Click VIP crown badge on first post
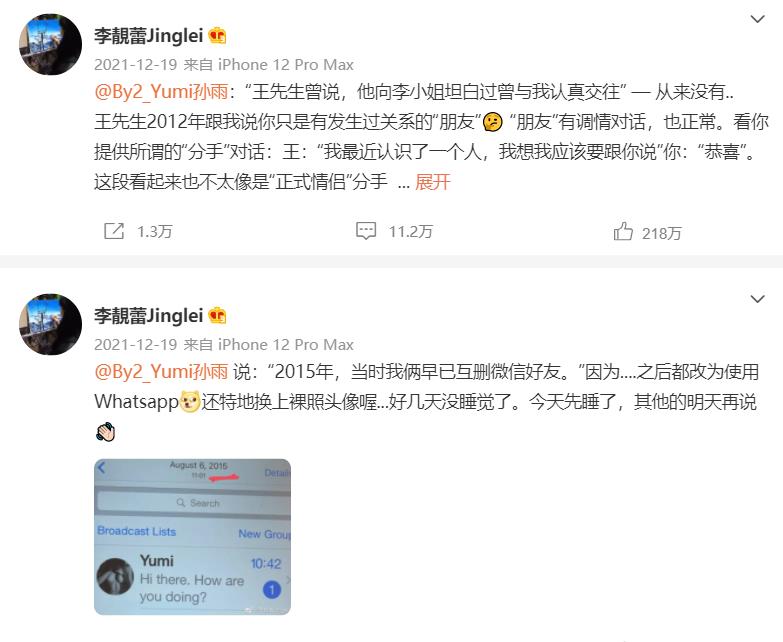The height and width of the screenshot is (642, 783). coord(217,36)
